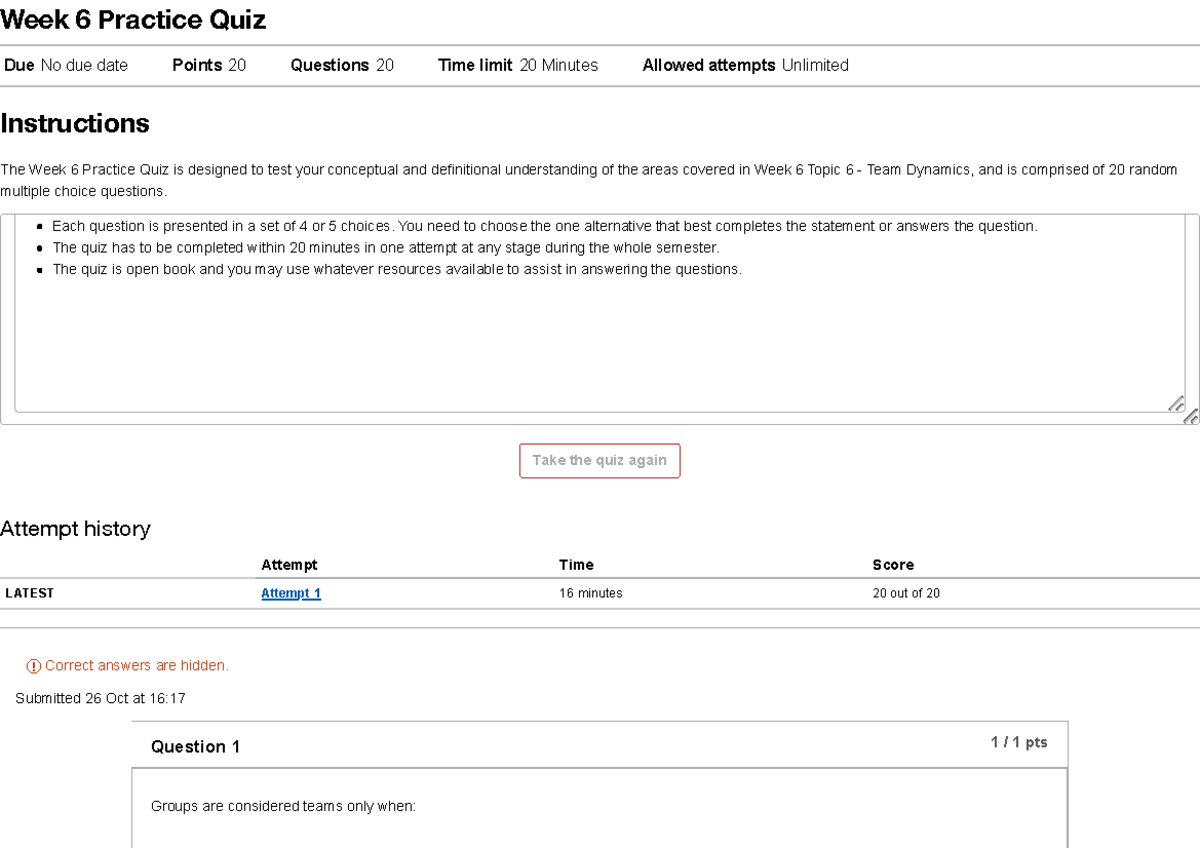The height and width of the screenshot is (848, 1200).
Task: Click the "20 out of 20" score entry
Action: (906, 592)
